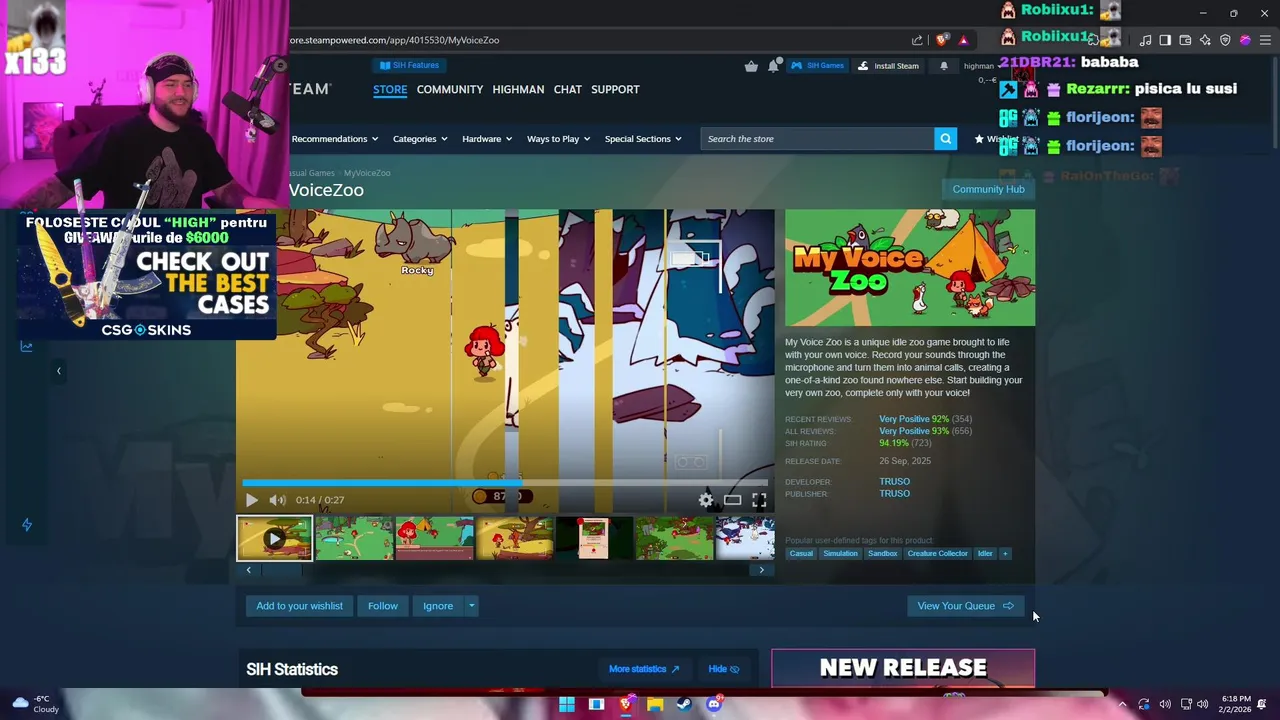
Task: Expand the Categories dropdown
Action: [x=420, y=139]
